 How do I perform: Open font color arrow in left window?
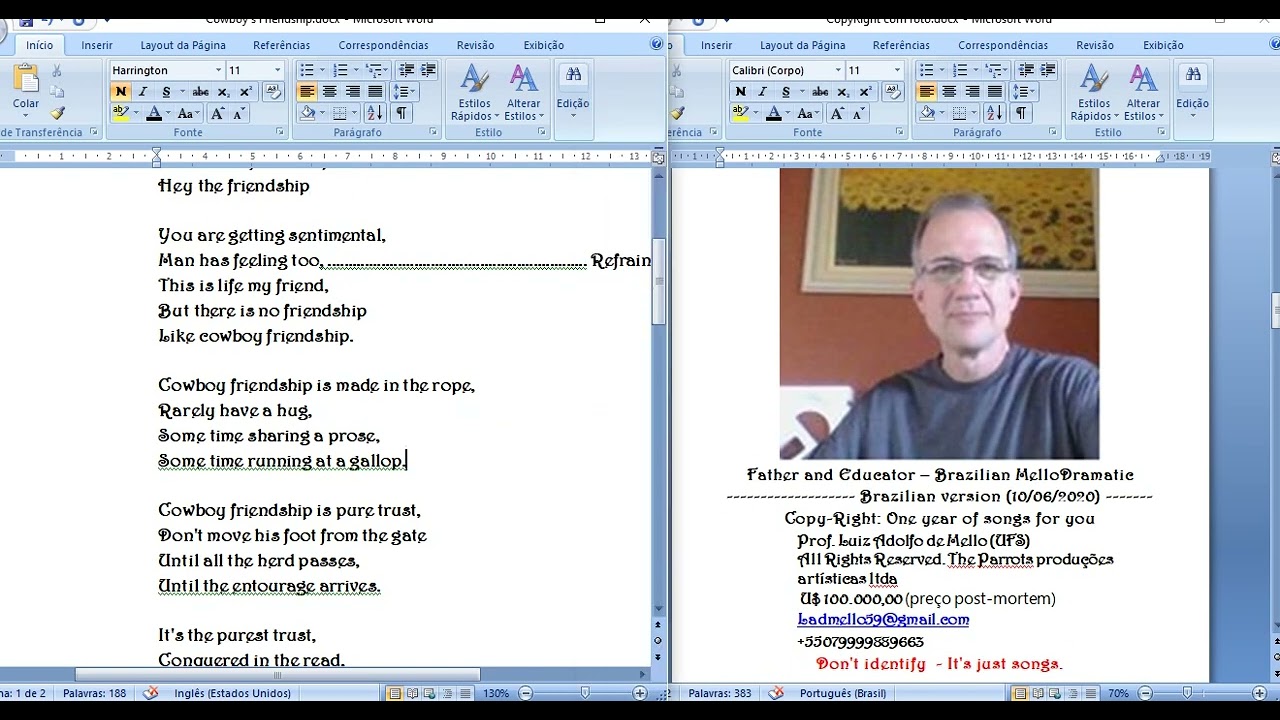[x=168, y=114]
